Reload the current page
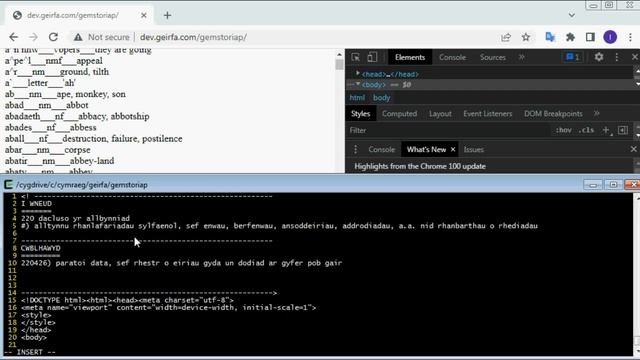The image size is (640, 360). point(53,37)
